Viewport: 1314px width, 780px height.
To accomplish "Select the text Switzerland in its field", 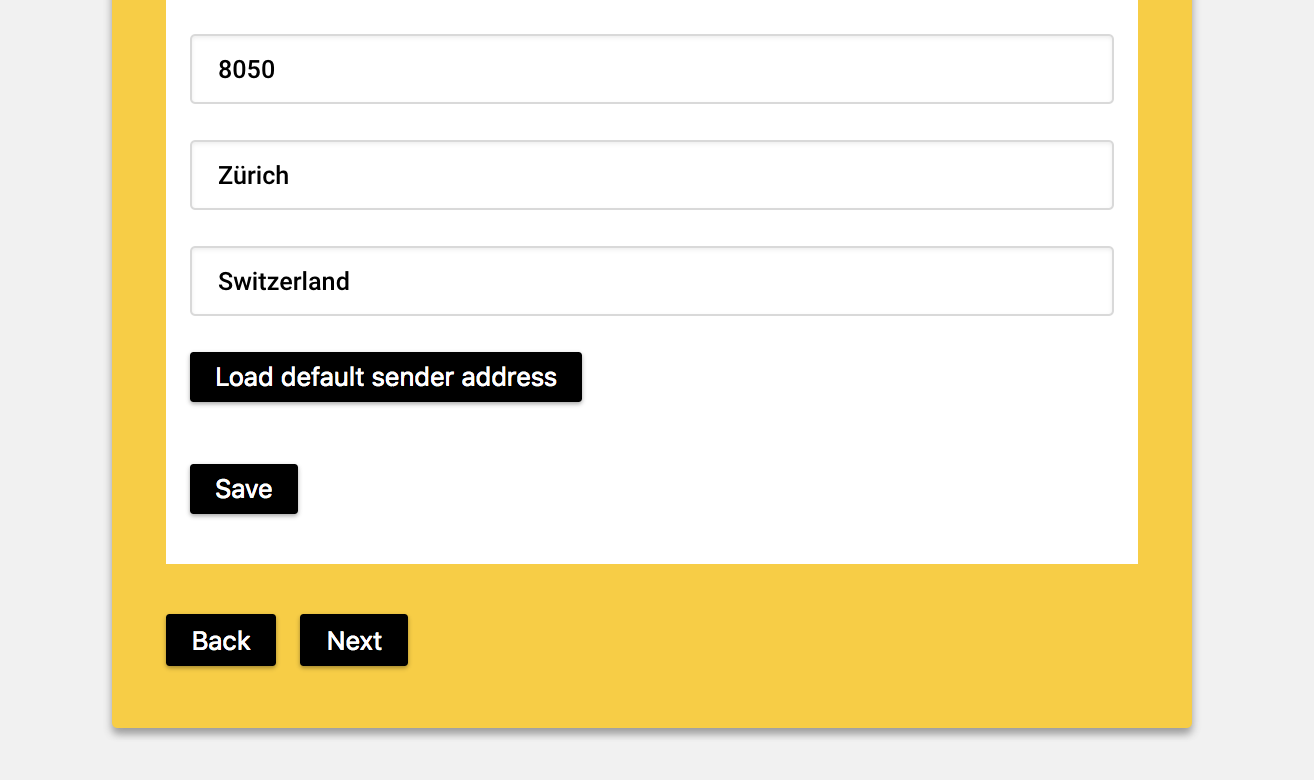I will coord(284,281).
